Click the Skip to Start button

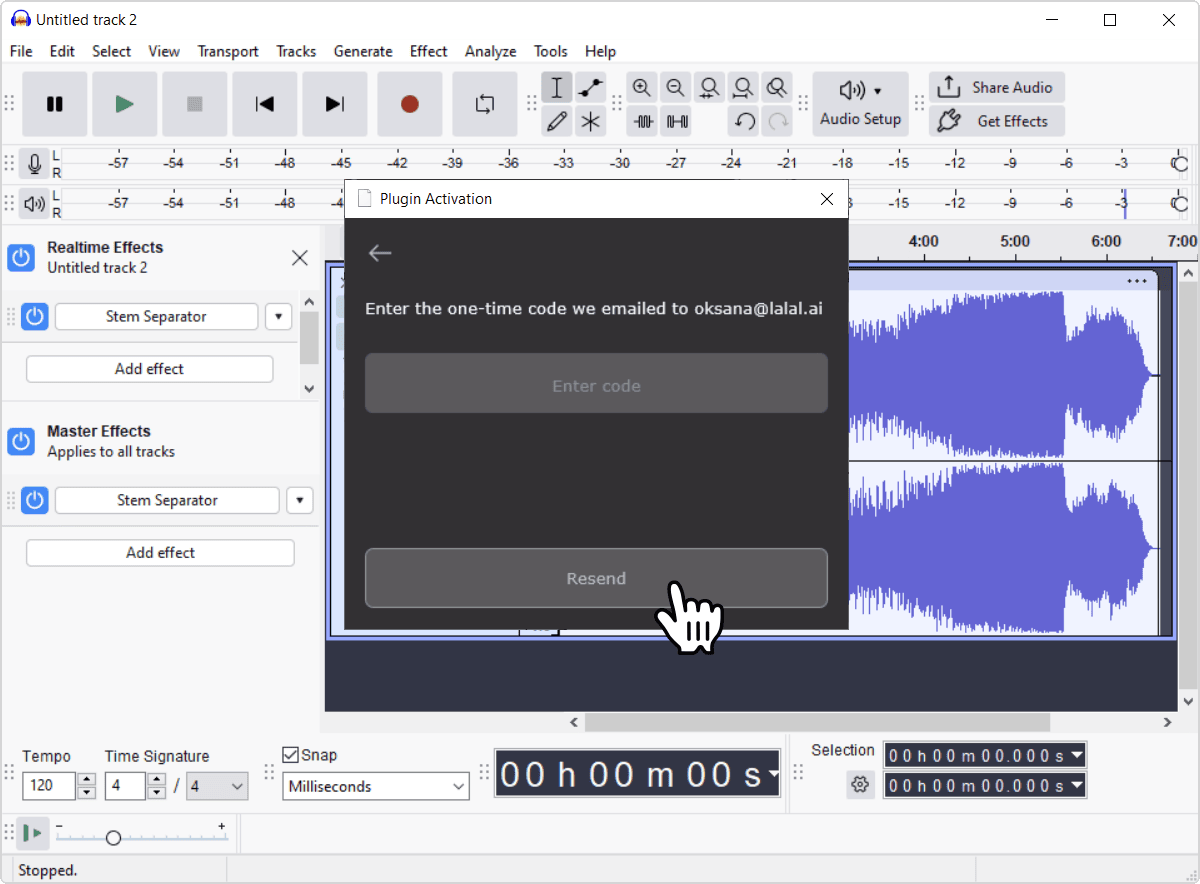click(265, 104)
